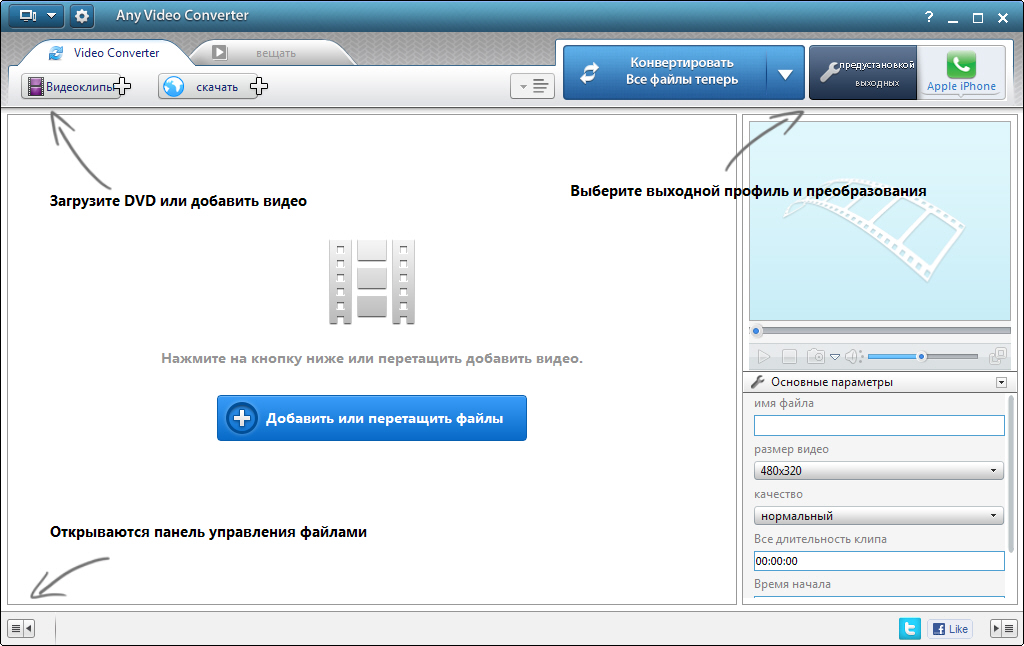Open the 480x320 video size dropdown
The image size is (1024, 646).
click(879, 470)
